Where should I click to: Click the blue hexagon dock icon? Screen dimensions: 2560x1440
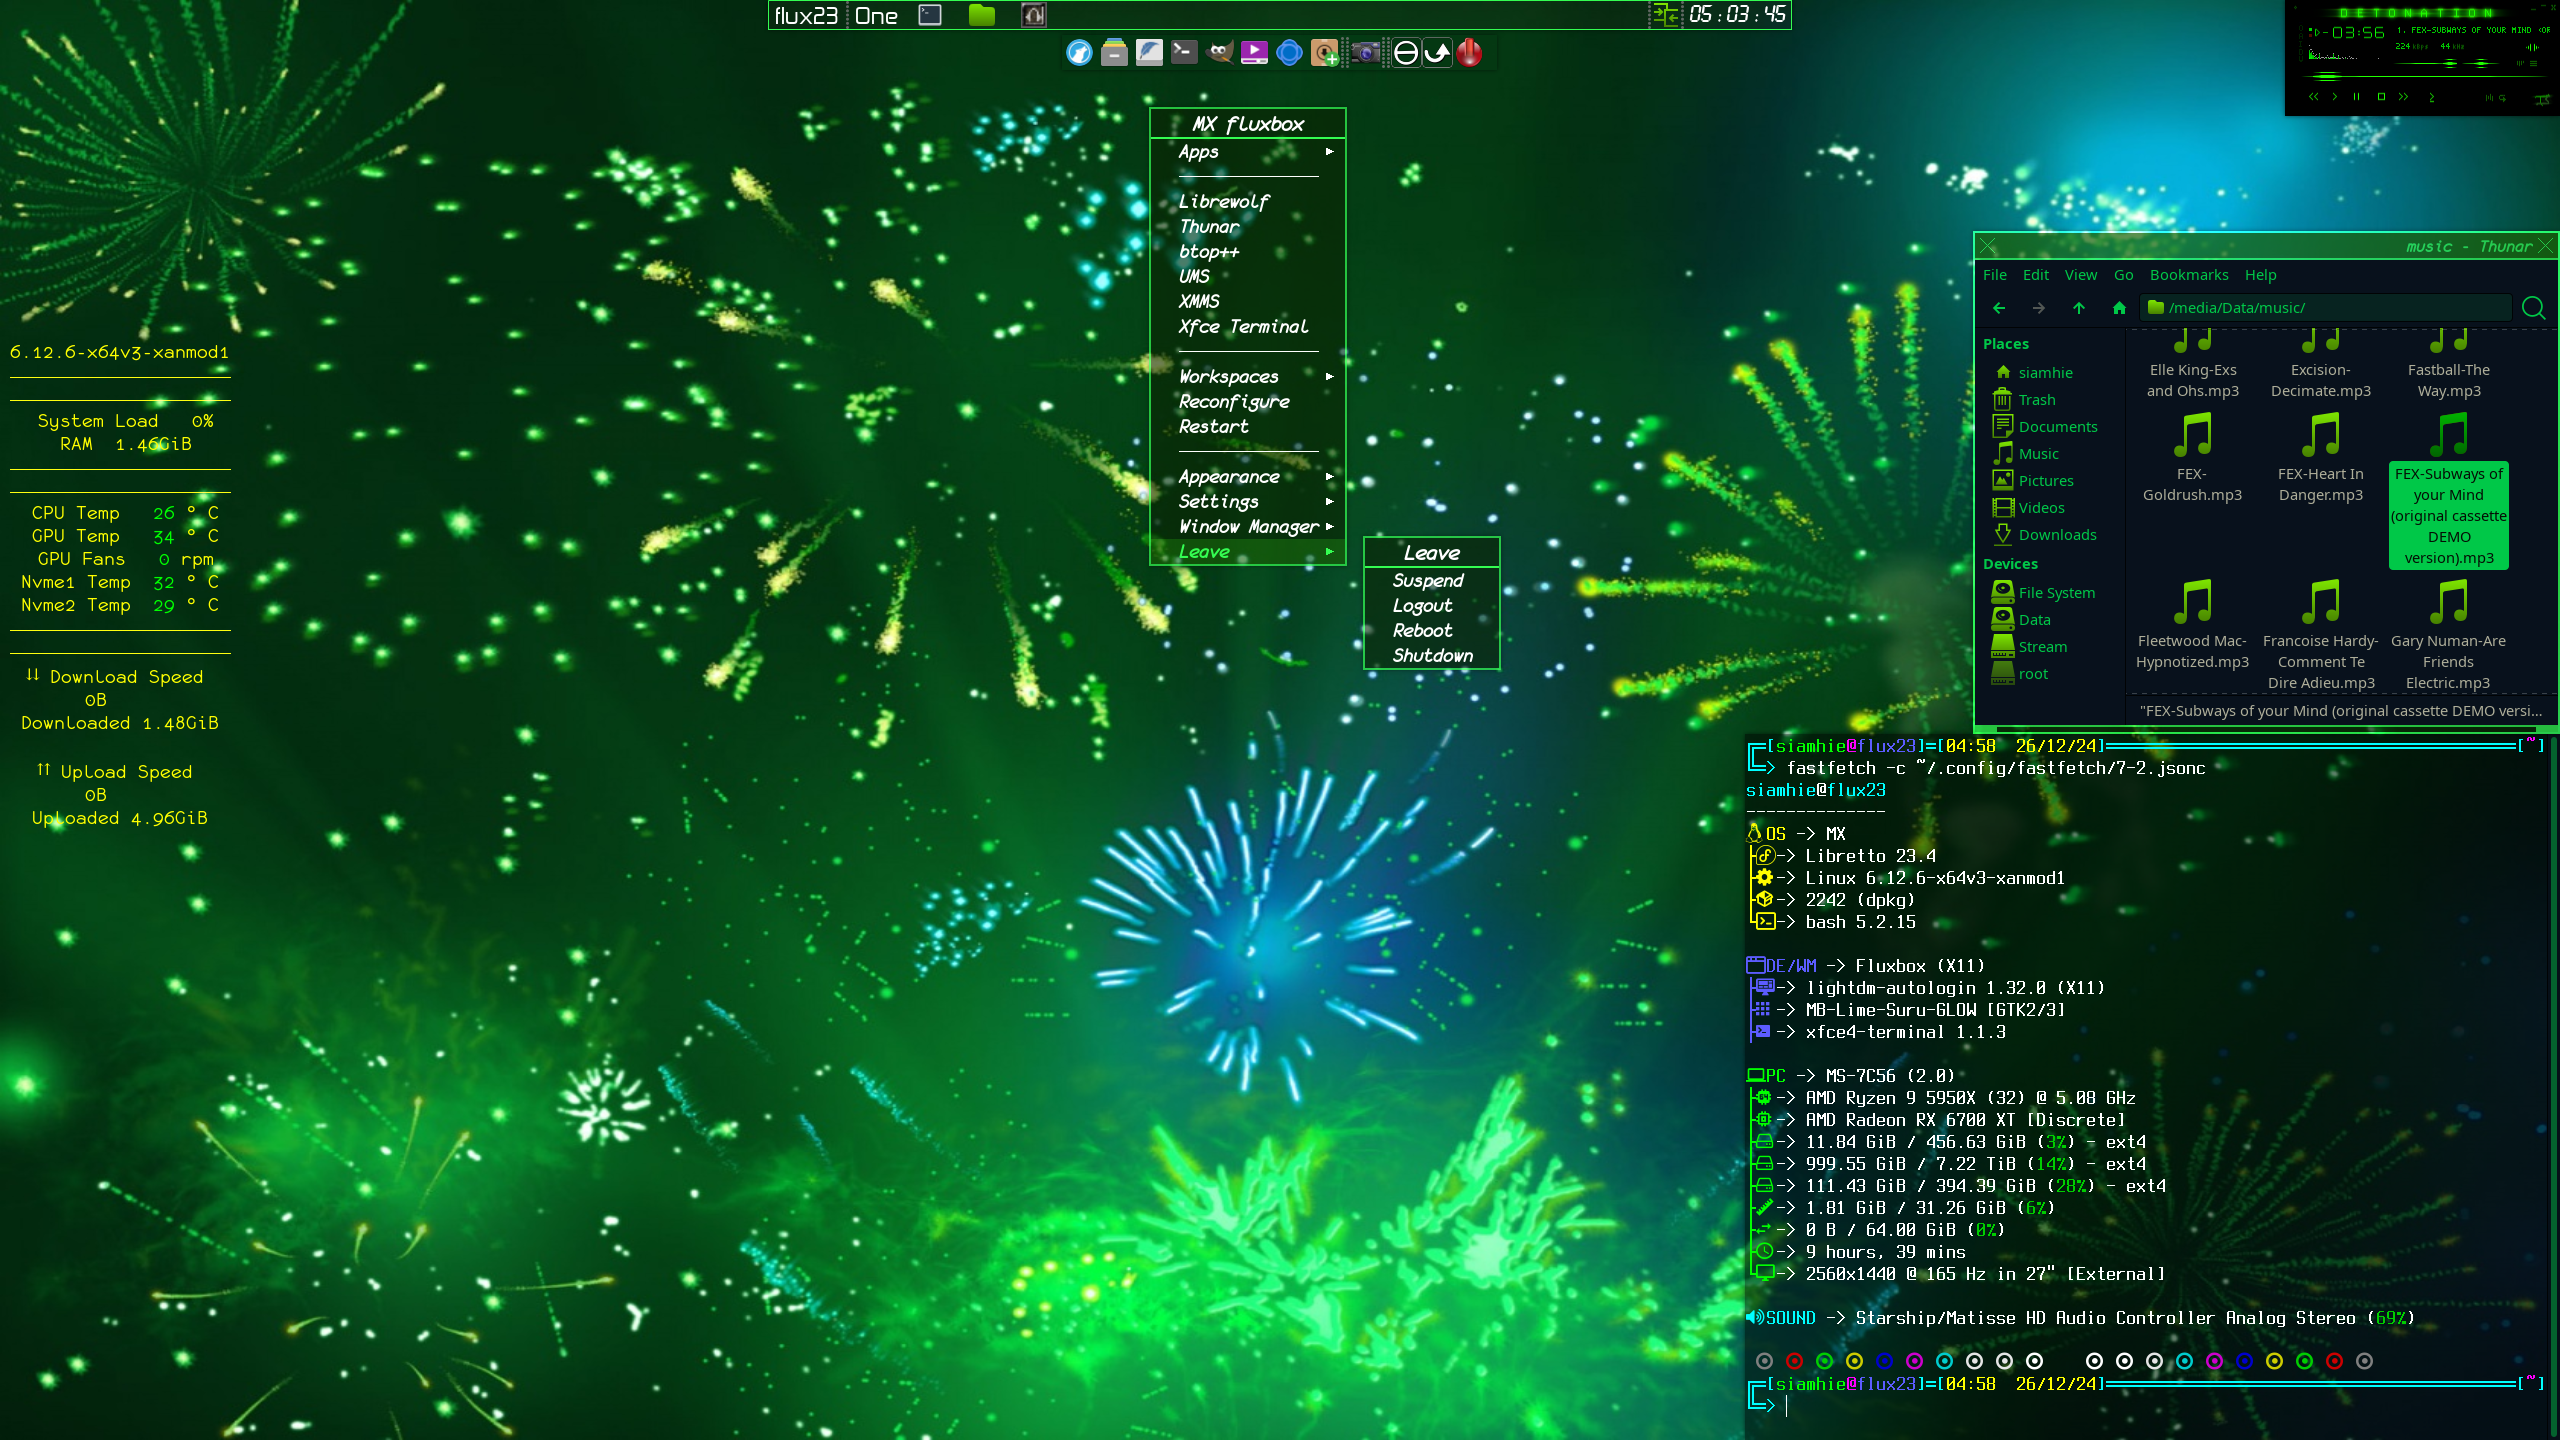click(1290, 52)
